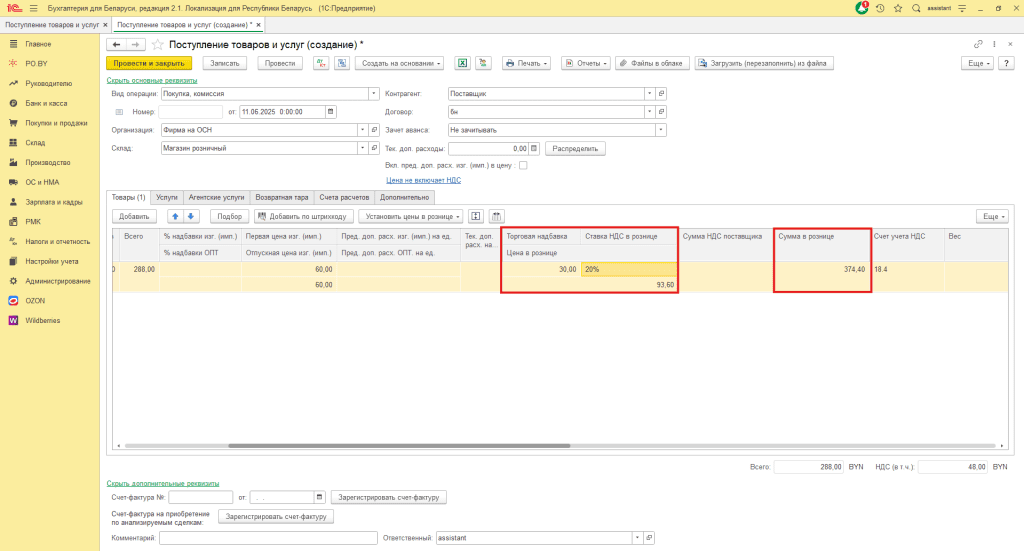Open Договор card icon
The width and height of the screenshot is (1024, 551).
pos(661,112)
